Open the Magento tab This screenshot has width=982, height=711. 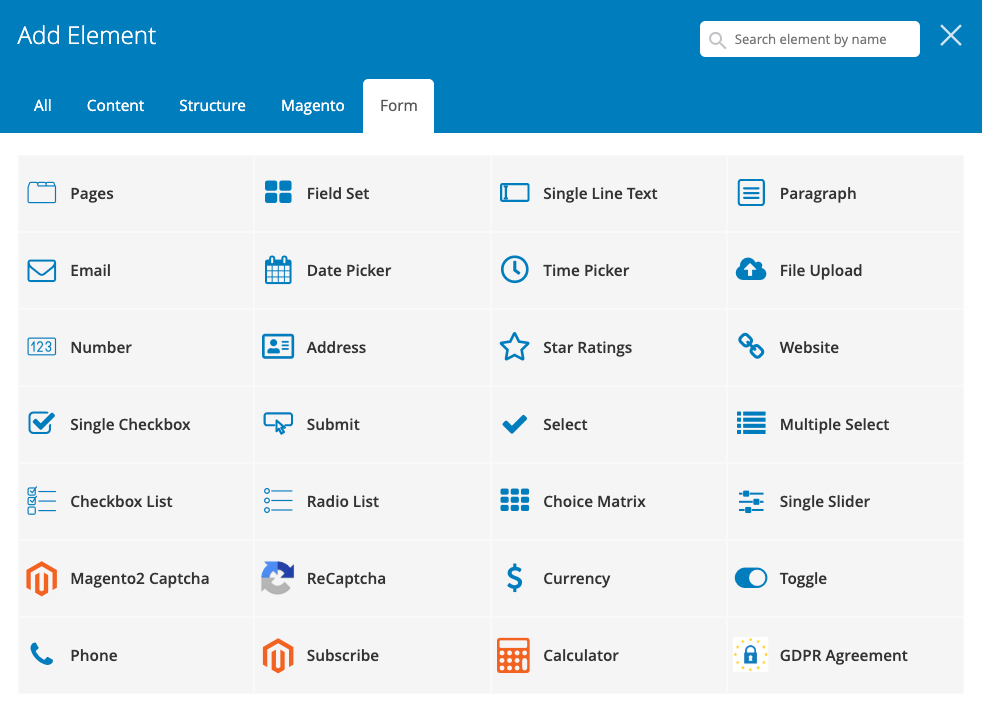[313, 105]
